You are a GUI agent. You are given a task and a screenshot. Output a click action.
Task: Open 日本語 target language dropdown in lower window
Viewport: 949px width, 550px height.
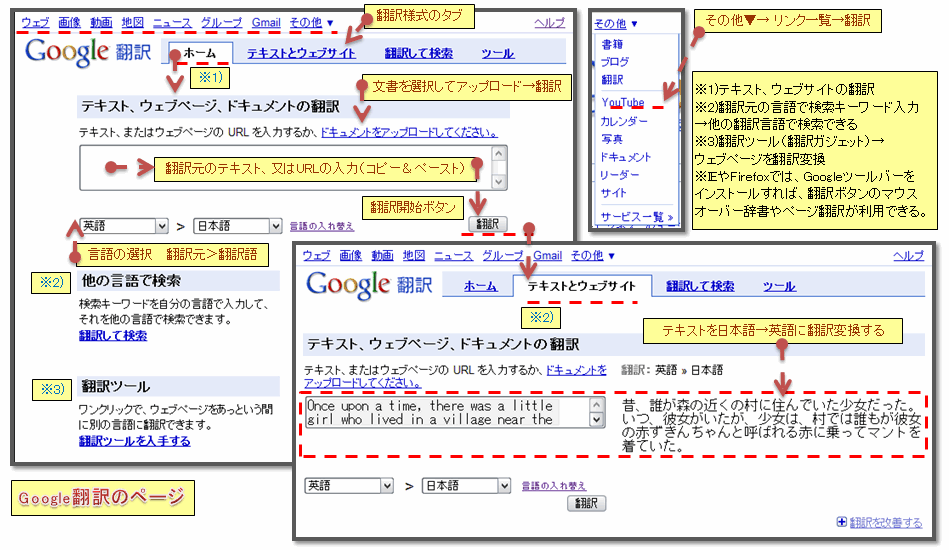point(467,485)
